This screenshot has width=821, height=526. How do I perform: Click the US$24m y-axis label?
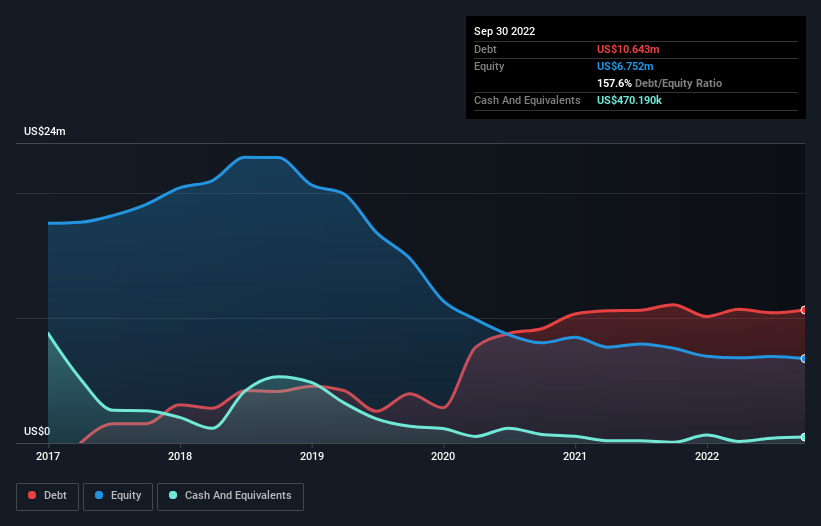click(45, 131)
